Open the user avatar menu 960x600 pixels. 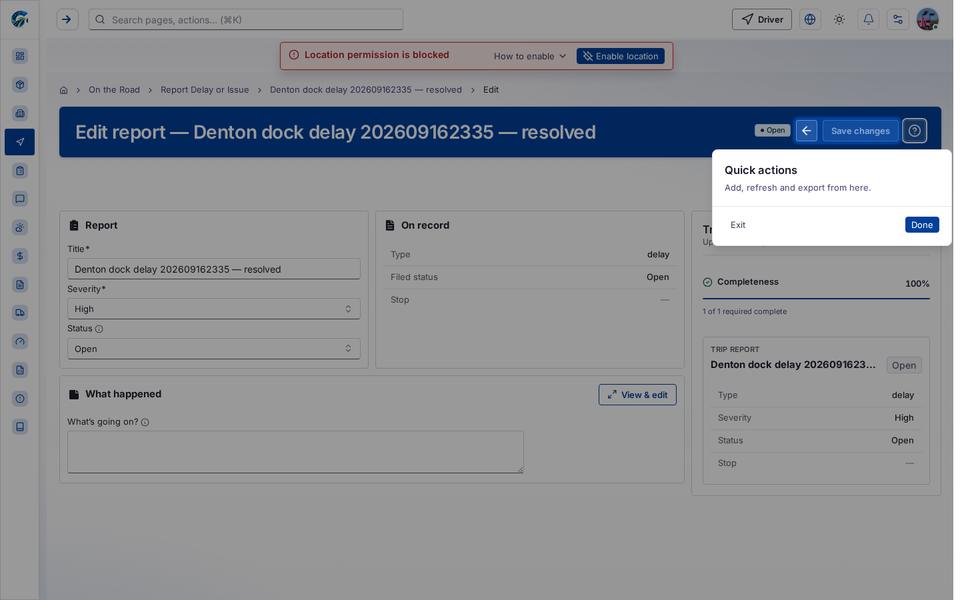(x=928, y=20)
